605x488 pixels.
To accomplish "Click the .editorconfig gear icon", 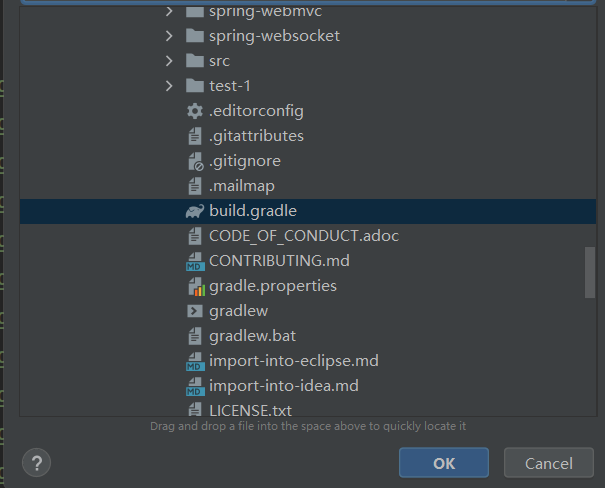I will pyautogui.click(x=195, y=111).
